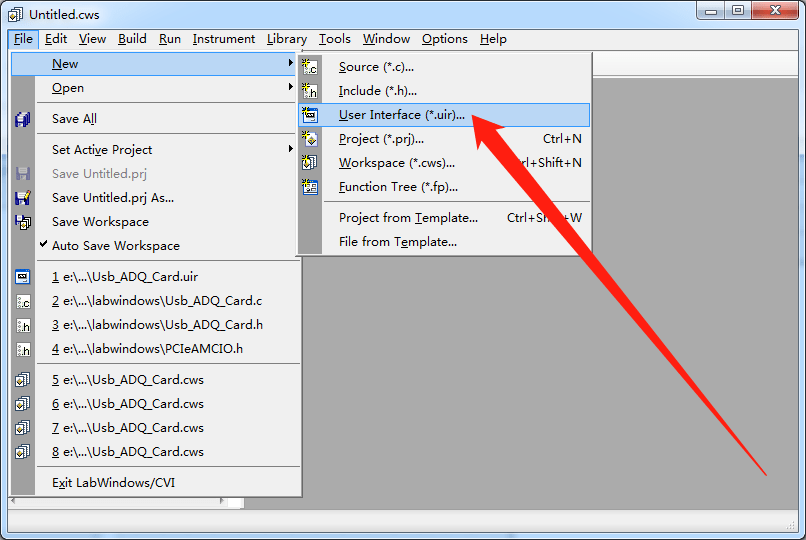Select Exit LabWindows/CVI

click(113, 483)
